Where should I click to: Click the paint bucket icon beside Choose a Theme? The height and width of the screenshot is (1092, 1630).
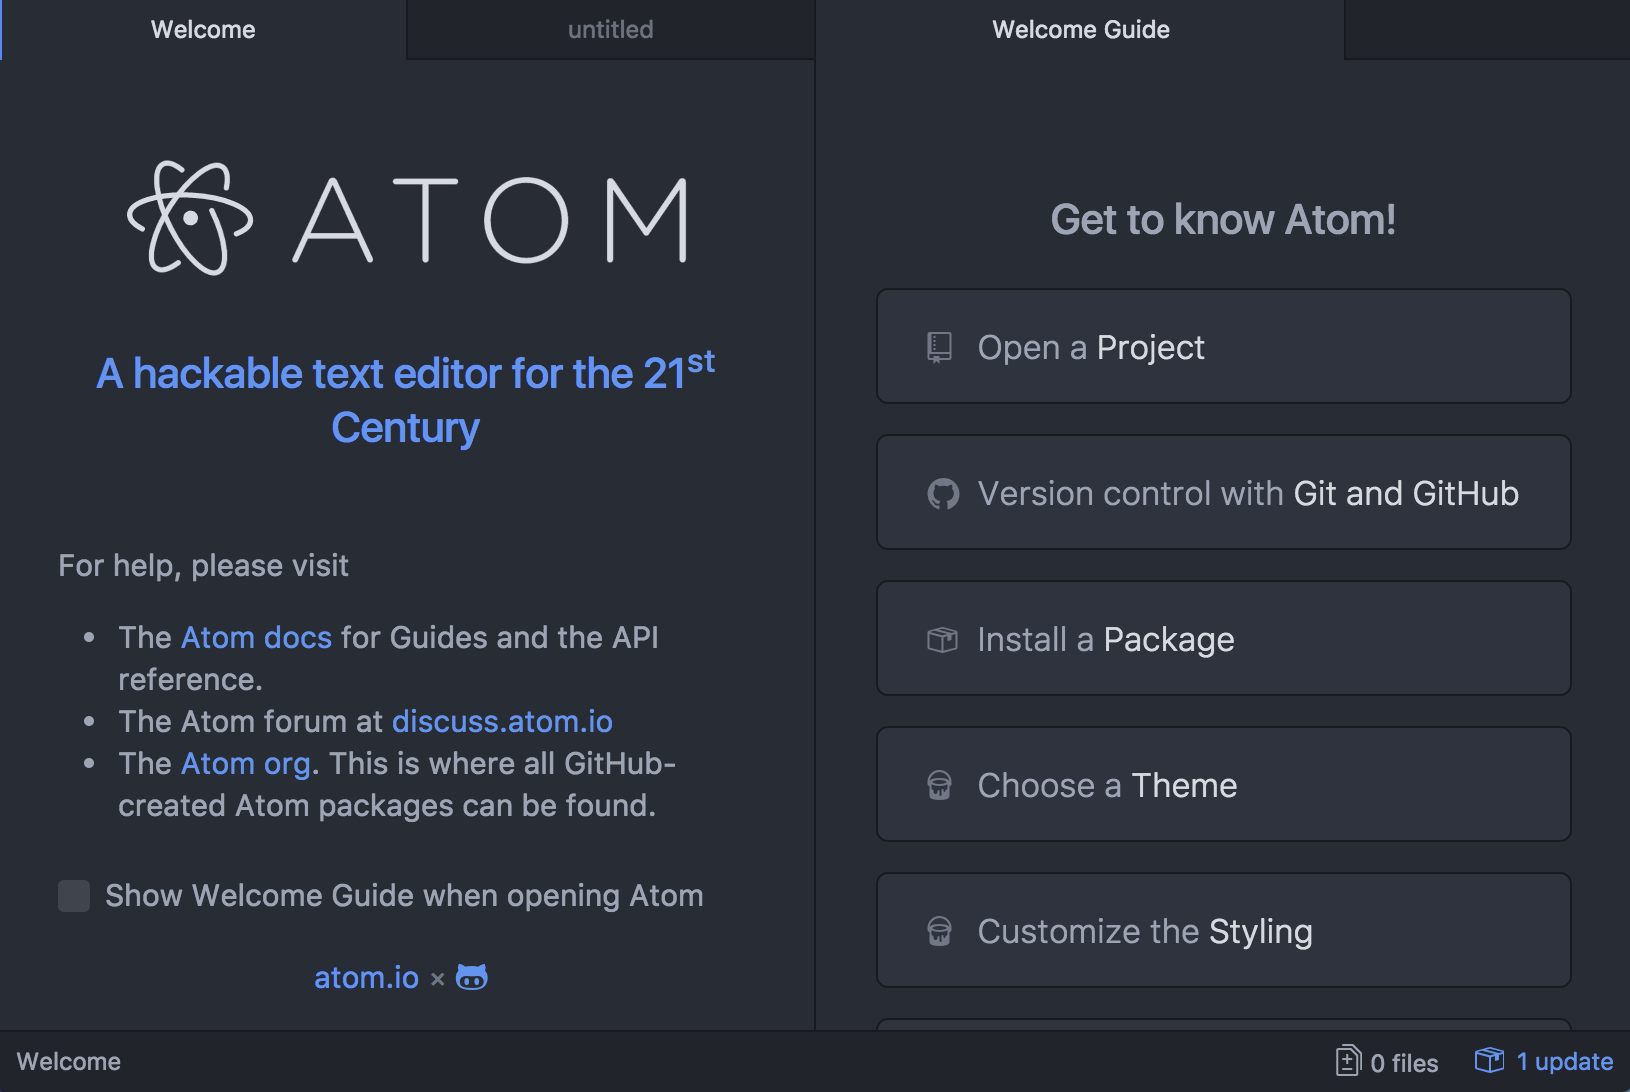coord(939,785)
